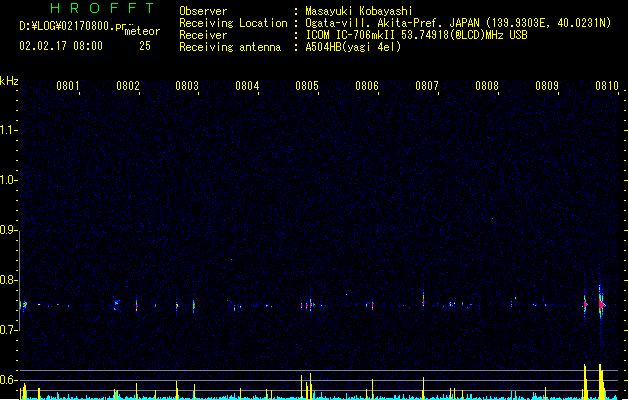Image resolution: width=629 pixels, height=400 pixels.
Task: Click the kHz axis unit label
Action: (x=9, y=81)
